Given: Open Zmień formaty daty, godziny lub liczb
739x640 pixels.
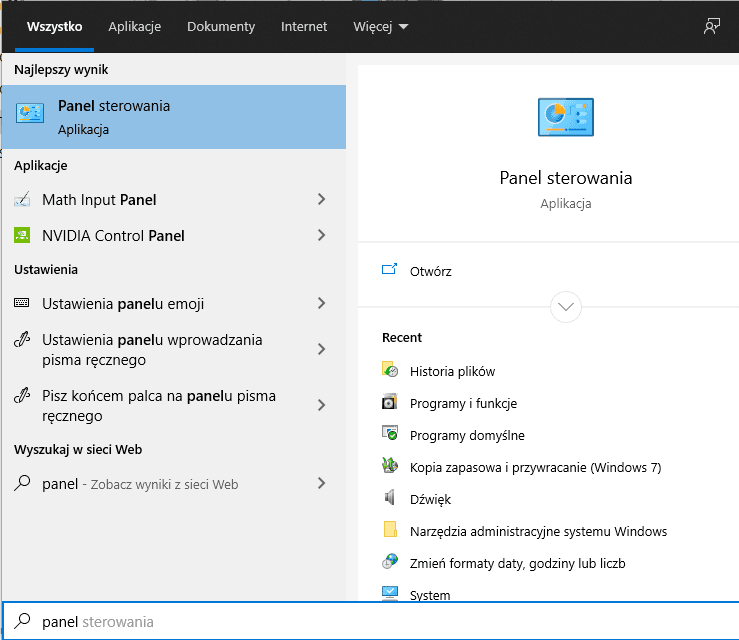Looking at the screenshot, I should (517, 563).
